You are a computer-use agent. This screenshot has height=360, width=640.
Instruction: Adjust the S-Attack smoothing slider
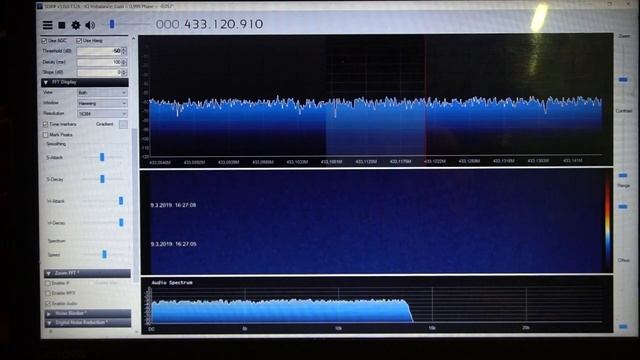point(102,157)
